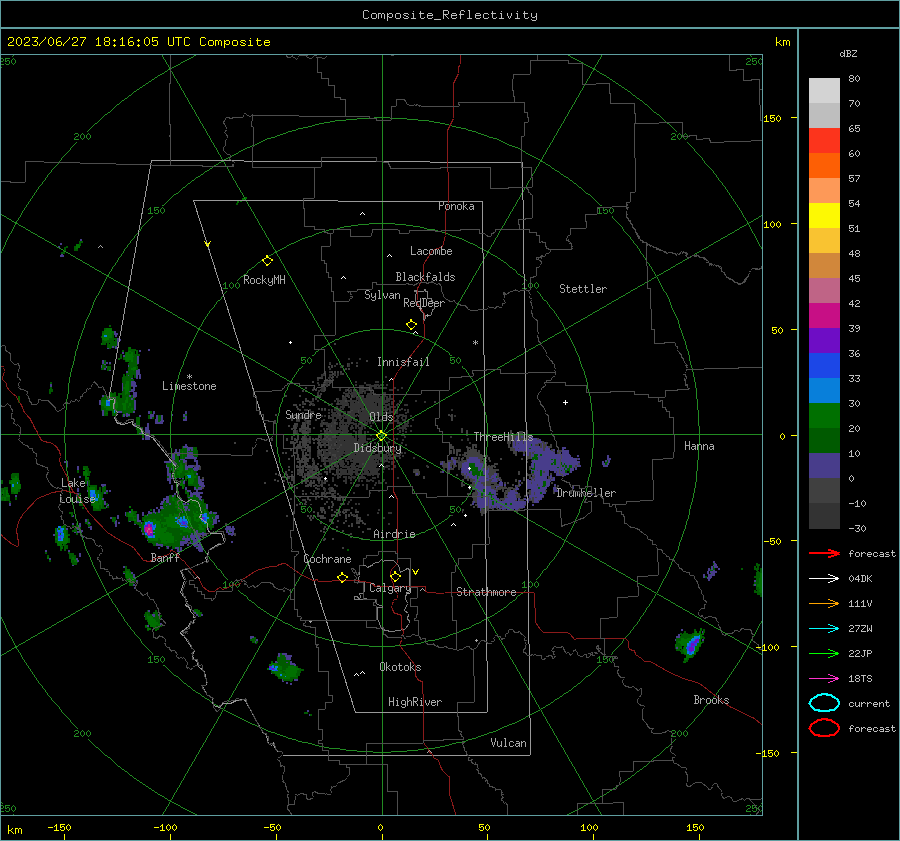The image size is (900, 841).
Task: Click the ThreeHills label
Action: coord(503,437)
